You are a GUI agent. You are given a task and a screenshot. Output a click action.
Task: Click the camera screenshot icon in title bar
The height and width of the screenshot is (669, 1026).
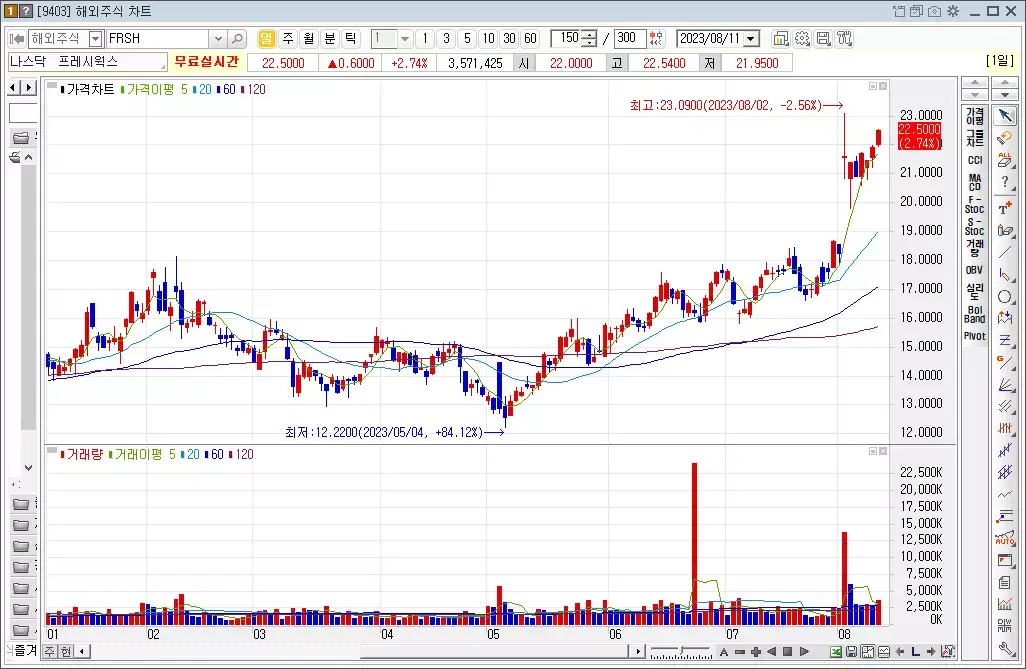pyautogui.click(x=935, y=11)
